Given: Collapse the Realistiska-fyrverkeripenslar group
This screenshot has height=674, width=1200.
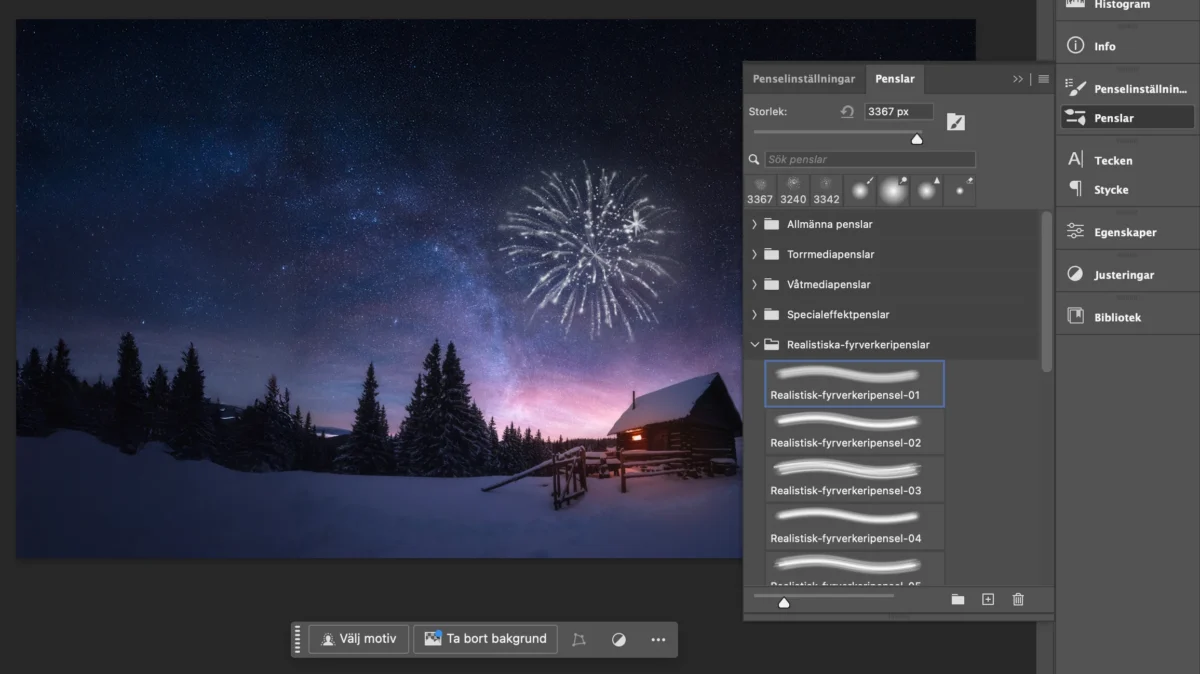Looking at the screenshot, I should coord(754,345).
